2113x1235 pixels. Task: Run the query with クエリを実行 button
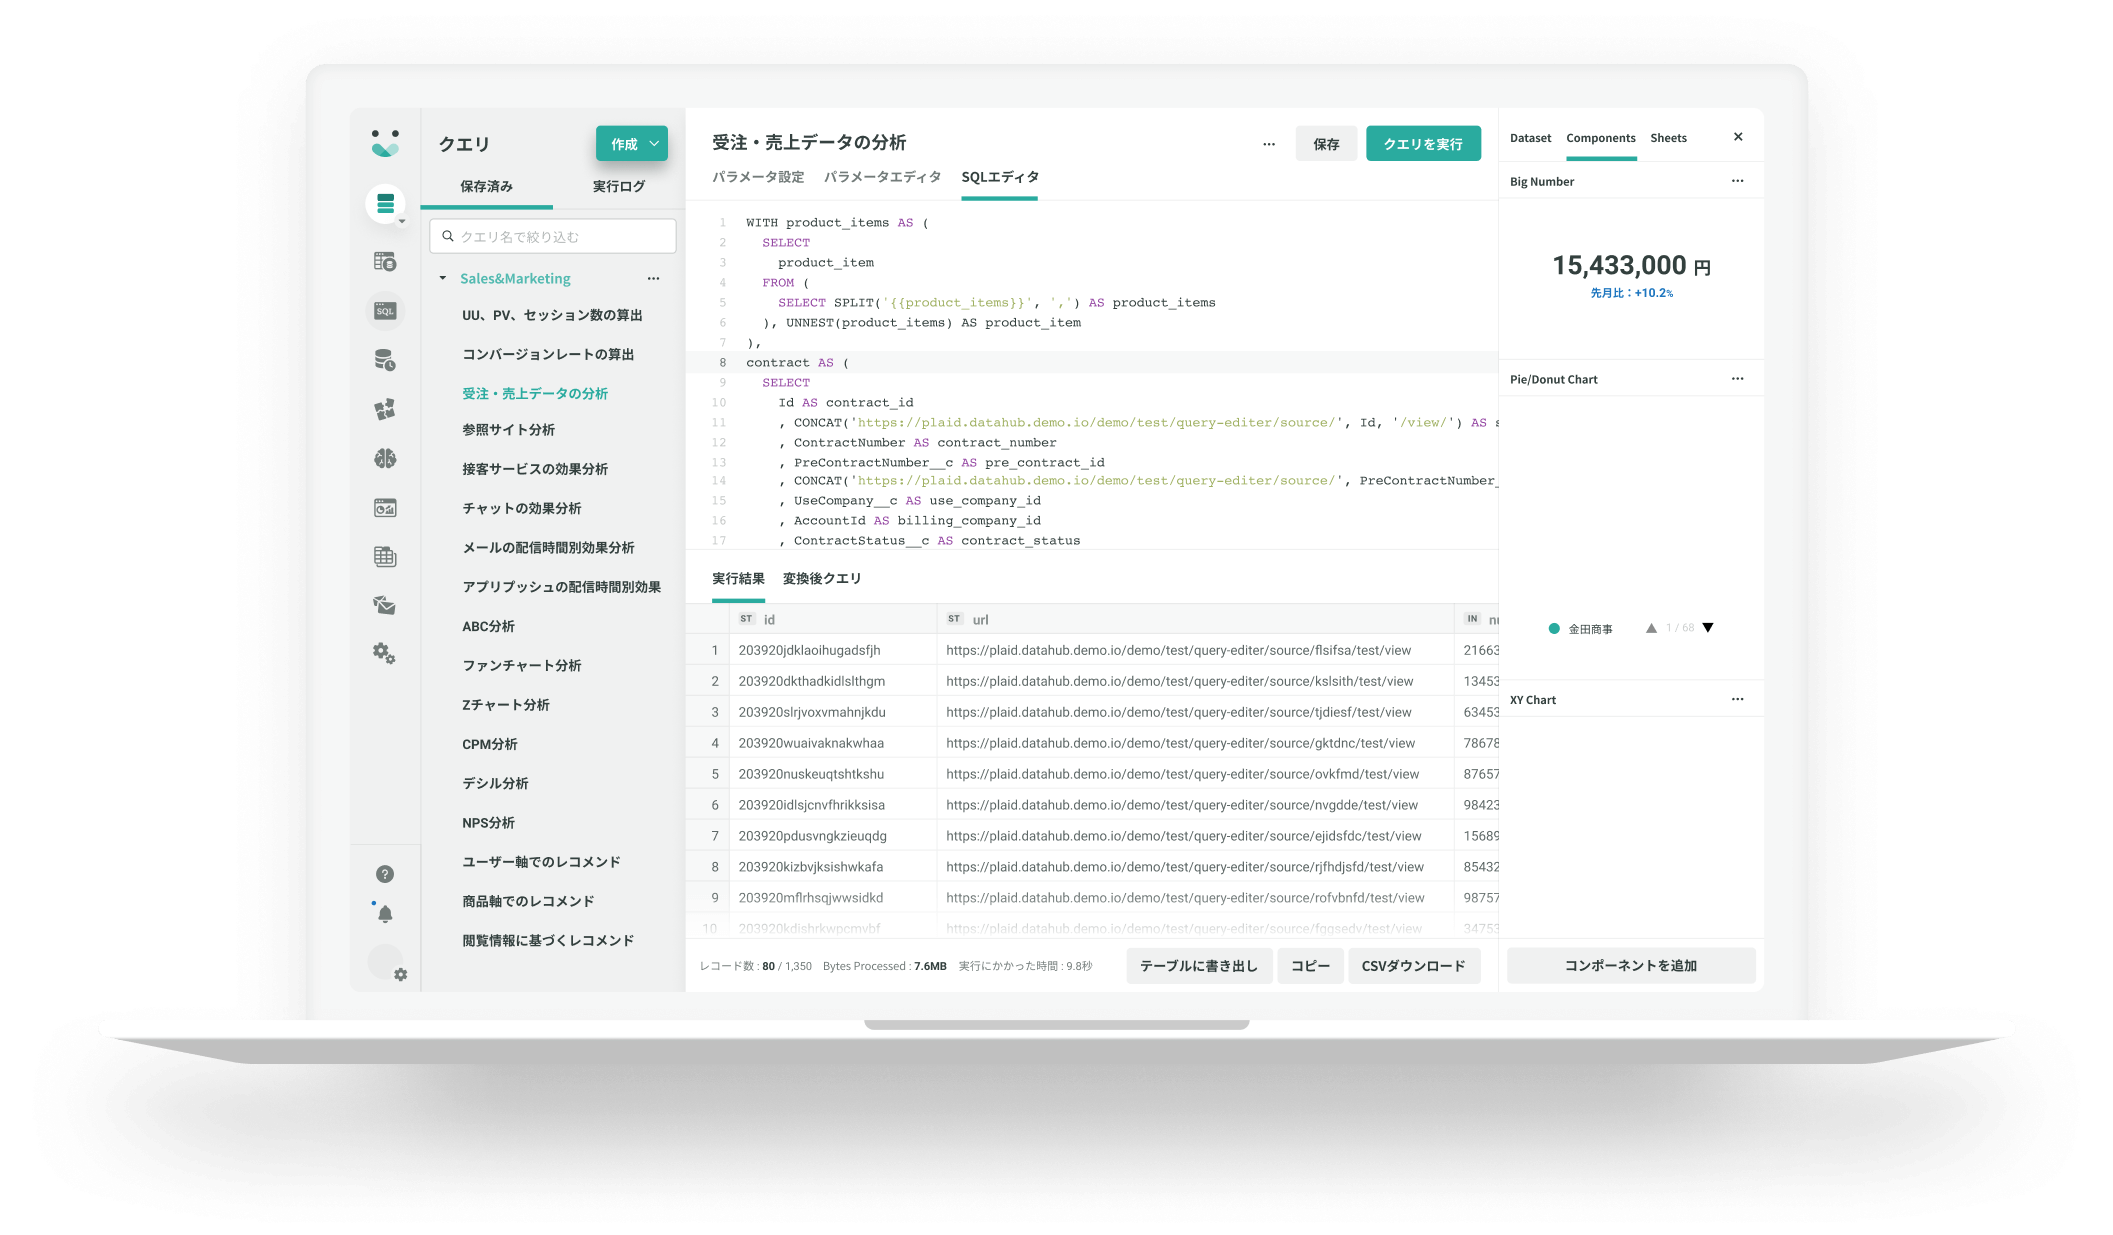pos(1423,143)
